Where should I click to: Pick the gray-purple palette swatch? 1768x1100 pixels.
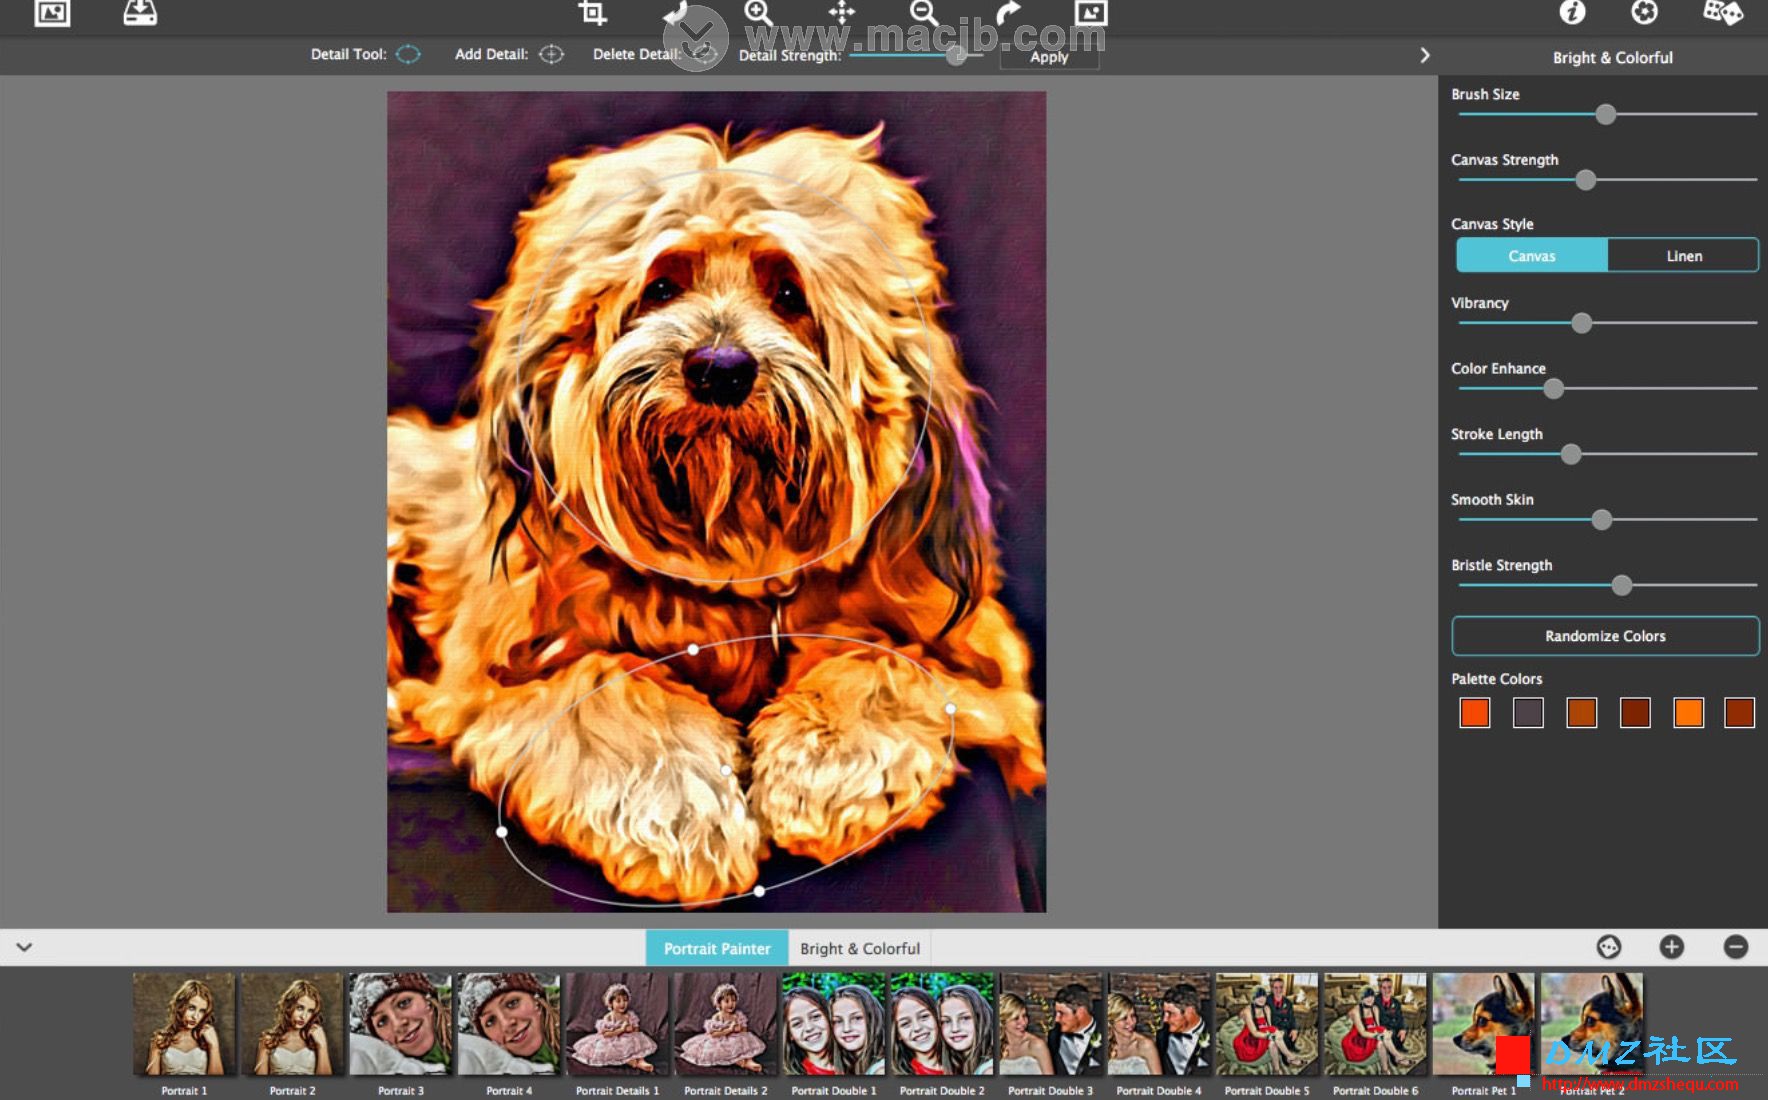[x=1528, y=713]
